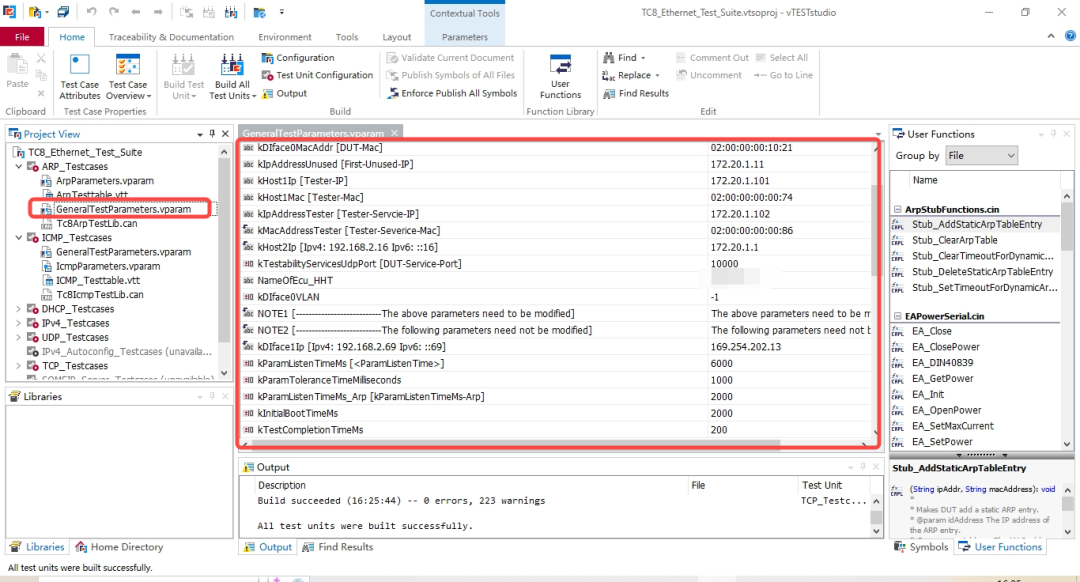Expand the IPv4_Testcases node

click(19, 323)
